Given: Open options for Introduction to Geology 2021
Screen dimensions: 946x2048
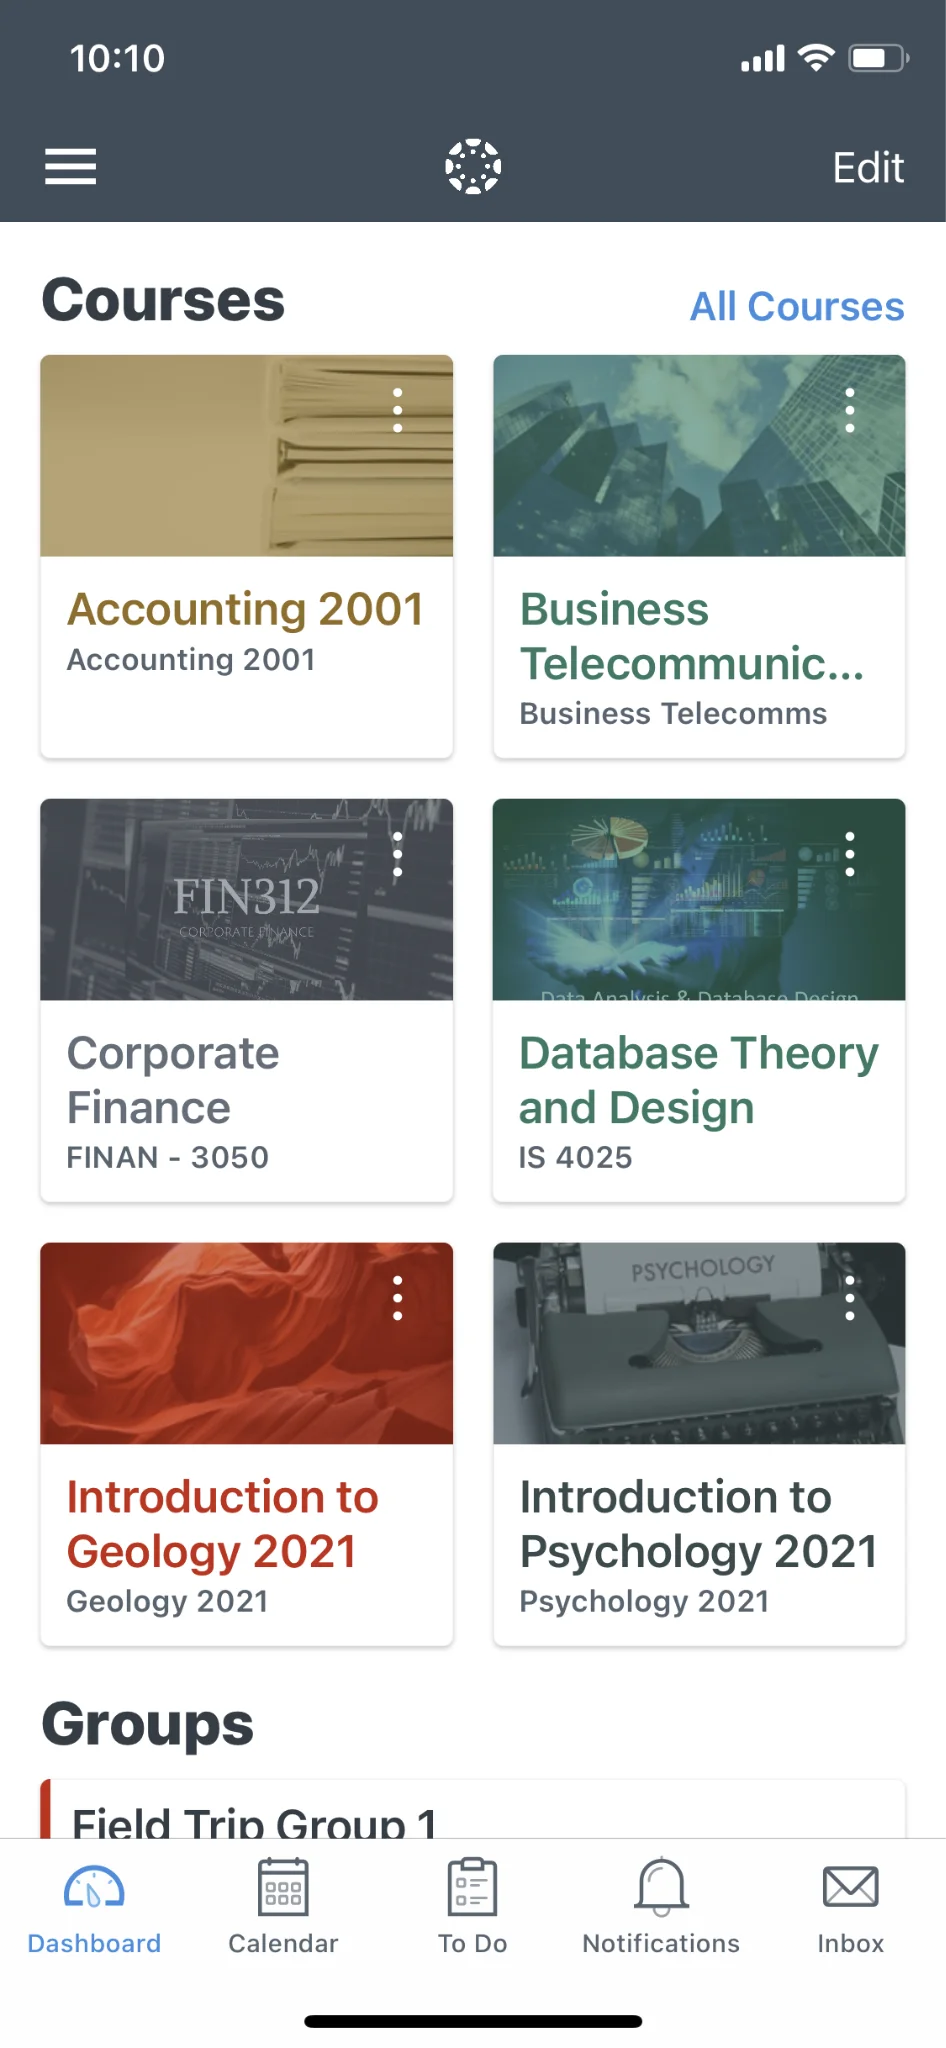Looking at the screenshot, I should coord(398,1298).
